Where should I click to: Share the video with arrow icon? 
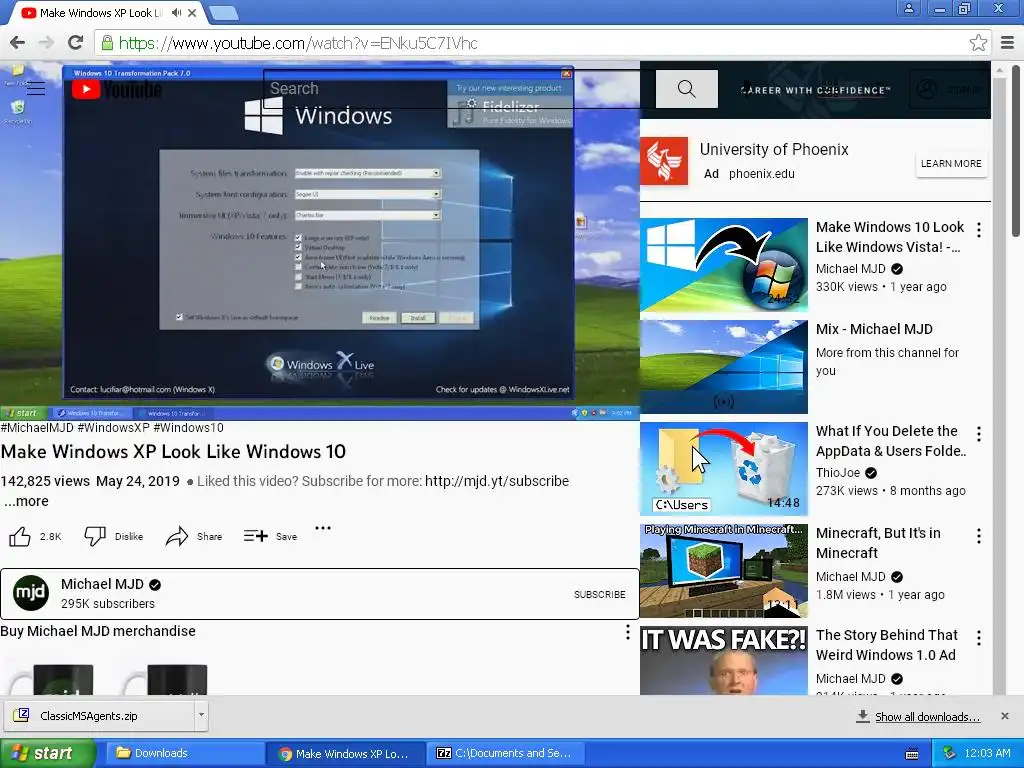coord(176,536)
